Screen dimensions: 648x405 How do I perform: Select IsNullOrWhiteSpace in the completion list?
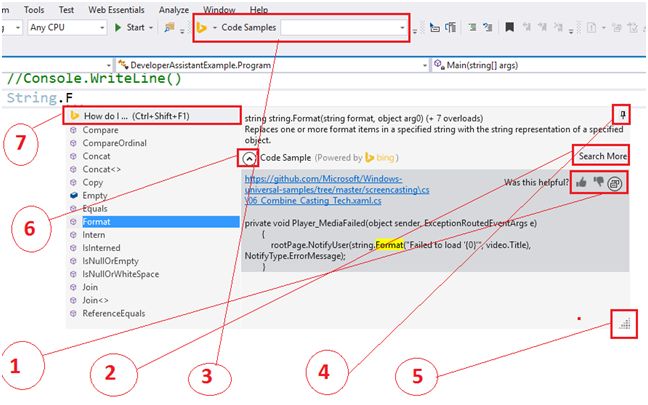[x=121, y=274]
